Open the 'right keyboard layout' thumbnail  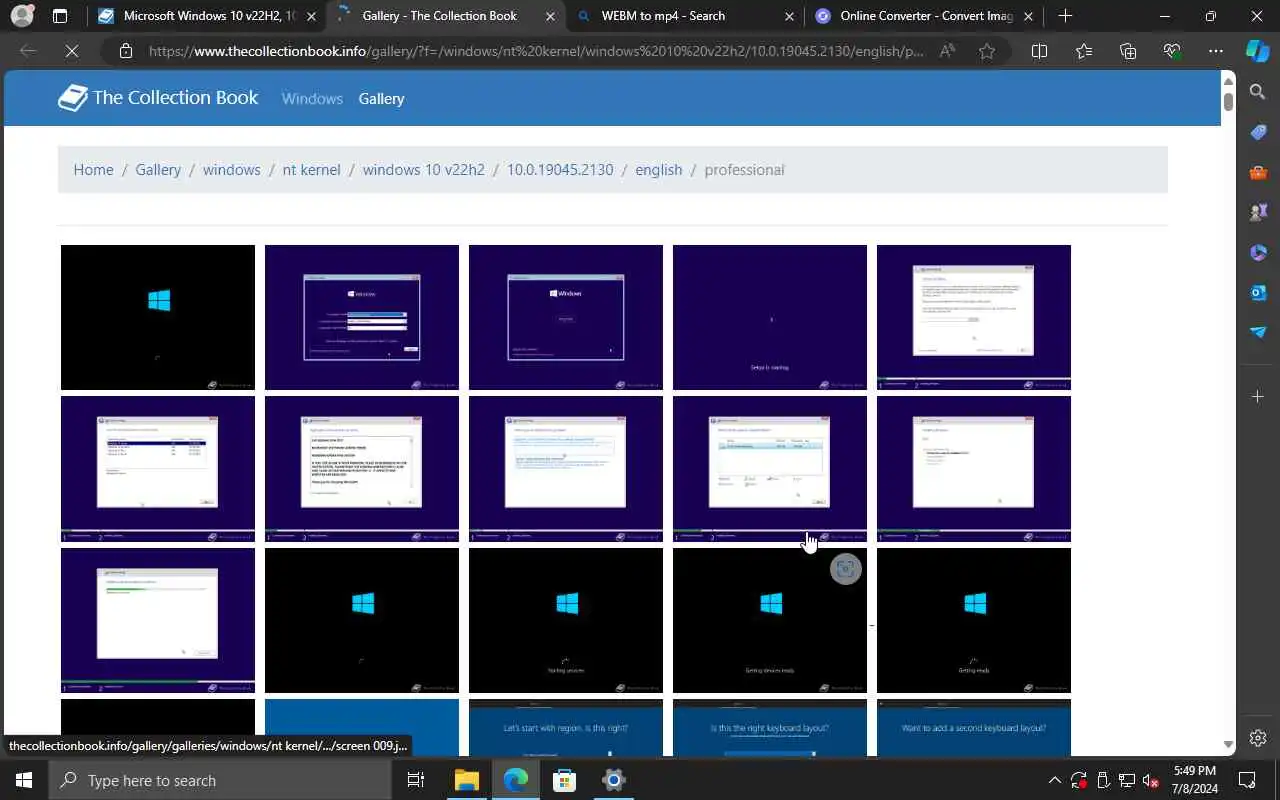[770, 728]
